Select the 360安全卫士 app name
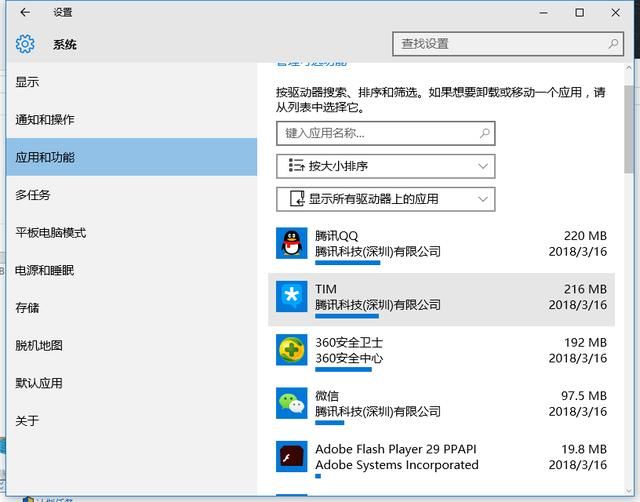This screenshot has height=502, width=640. (x=349, y=342)
